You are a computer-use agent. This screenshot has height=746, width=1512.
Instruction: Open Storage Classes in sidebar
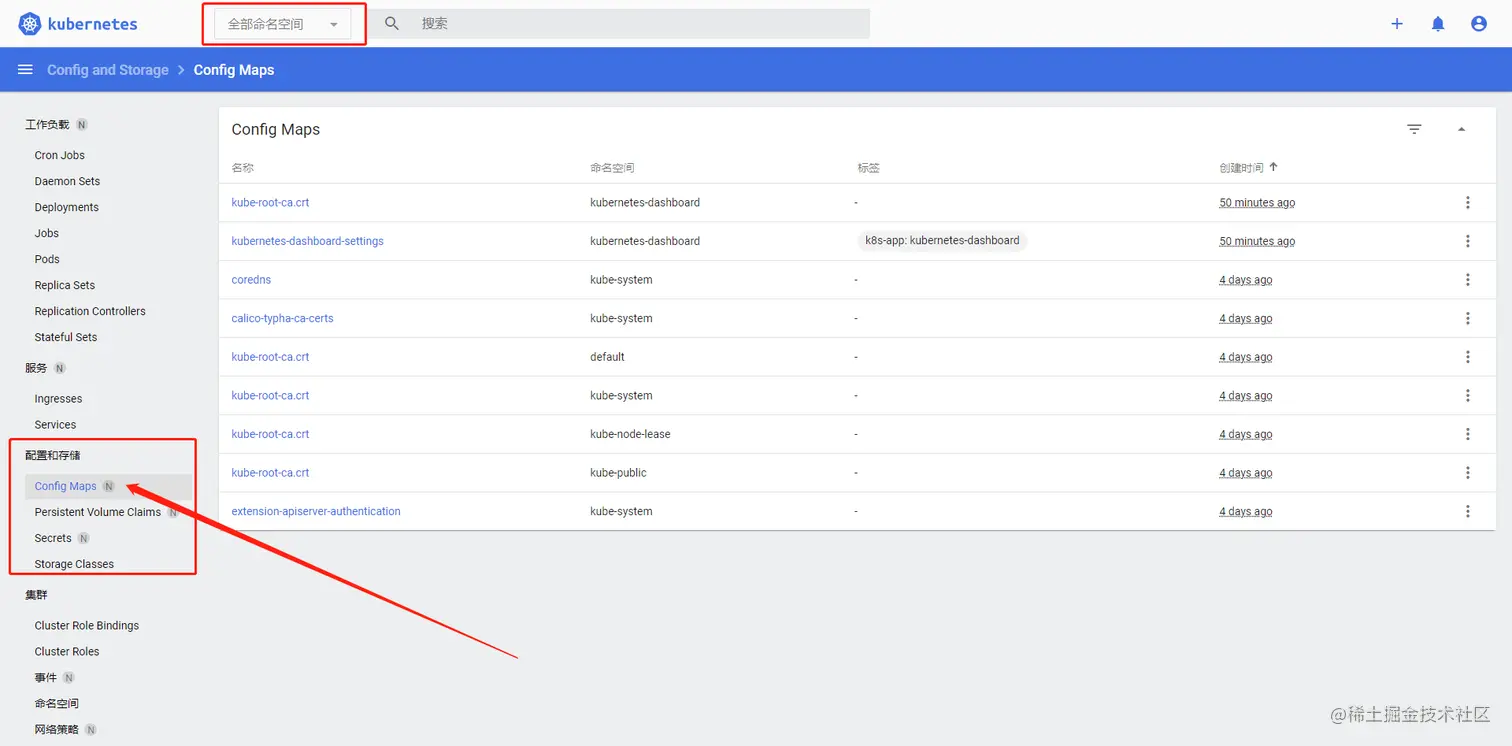point(74,564)
